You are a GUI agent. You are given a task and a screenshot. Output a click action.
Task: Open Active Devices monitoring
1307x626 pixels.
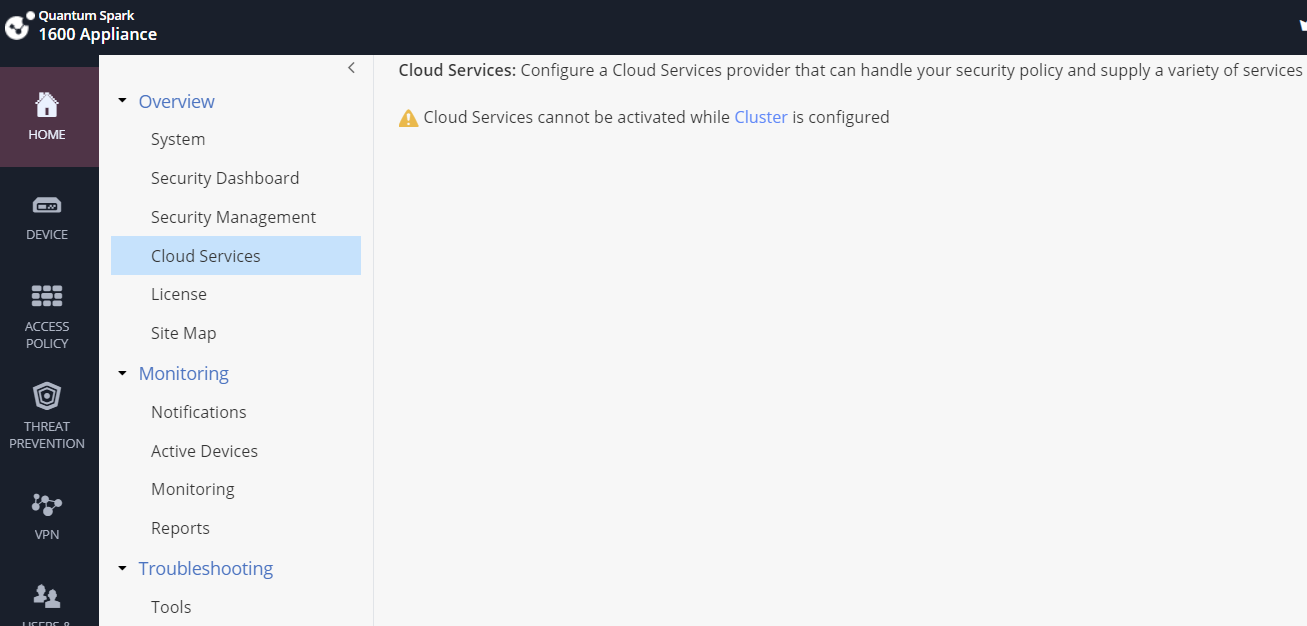coord(204,450)
